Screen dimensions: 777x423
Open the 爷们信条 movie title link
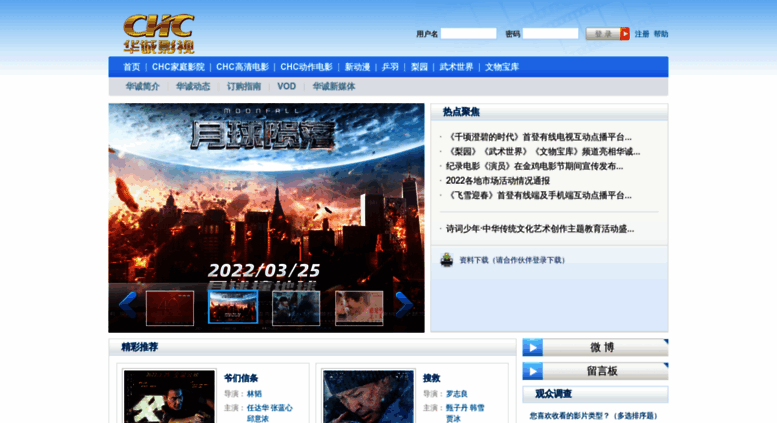click(x=241, y=378)
